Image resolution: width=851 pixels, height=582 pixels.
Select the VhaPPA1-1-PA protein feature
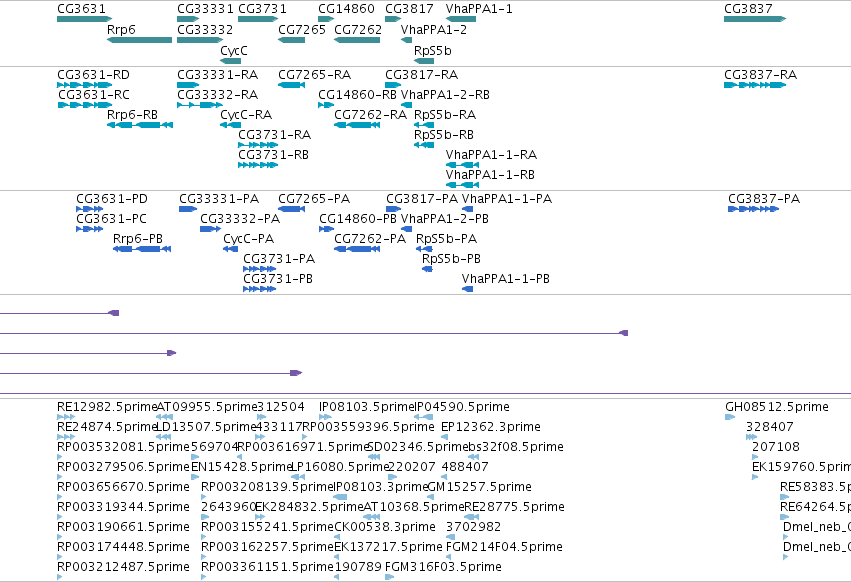(x=467, y=209)
